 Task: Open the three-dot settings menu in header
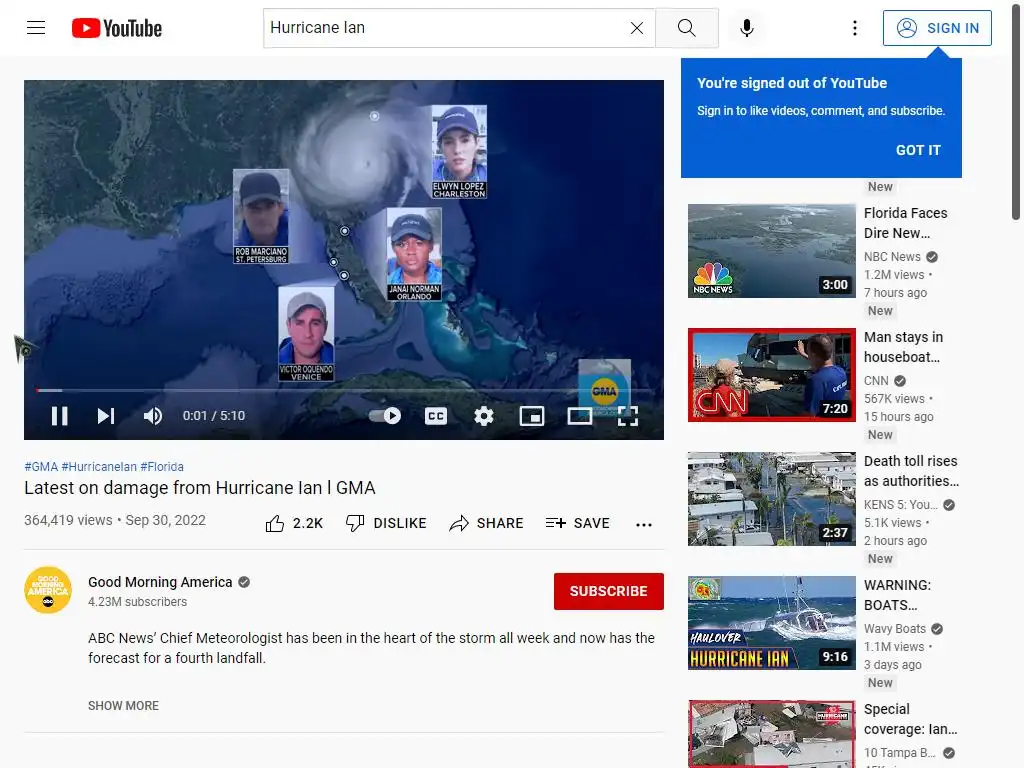point(854,28)
